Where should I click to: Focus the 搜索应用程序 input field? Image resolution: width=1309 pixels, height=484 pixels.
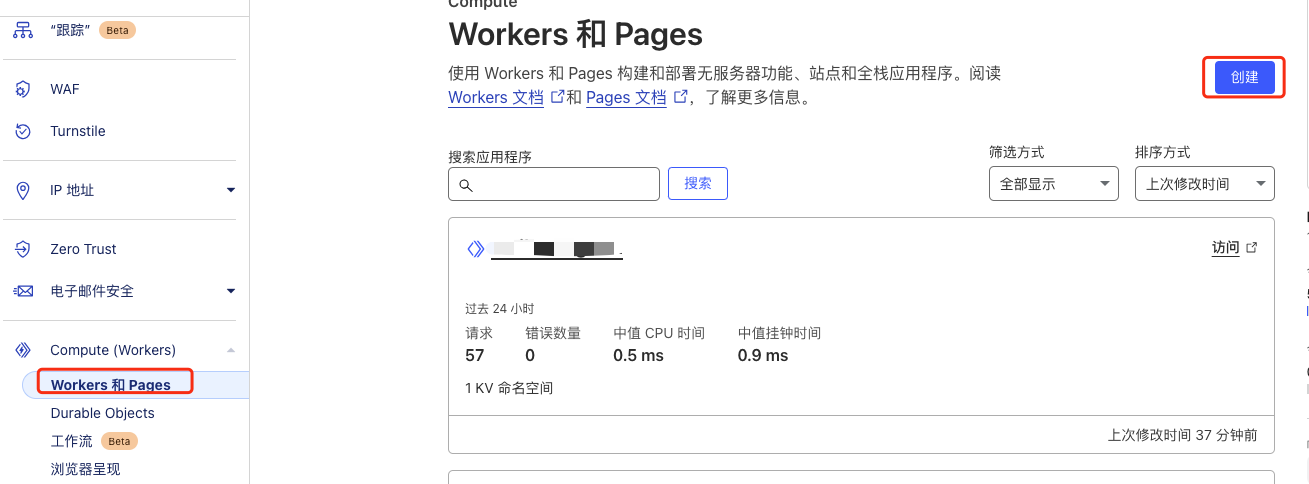554,184
